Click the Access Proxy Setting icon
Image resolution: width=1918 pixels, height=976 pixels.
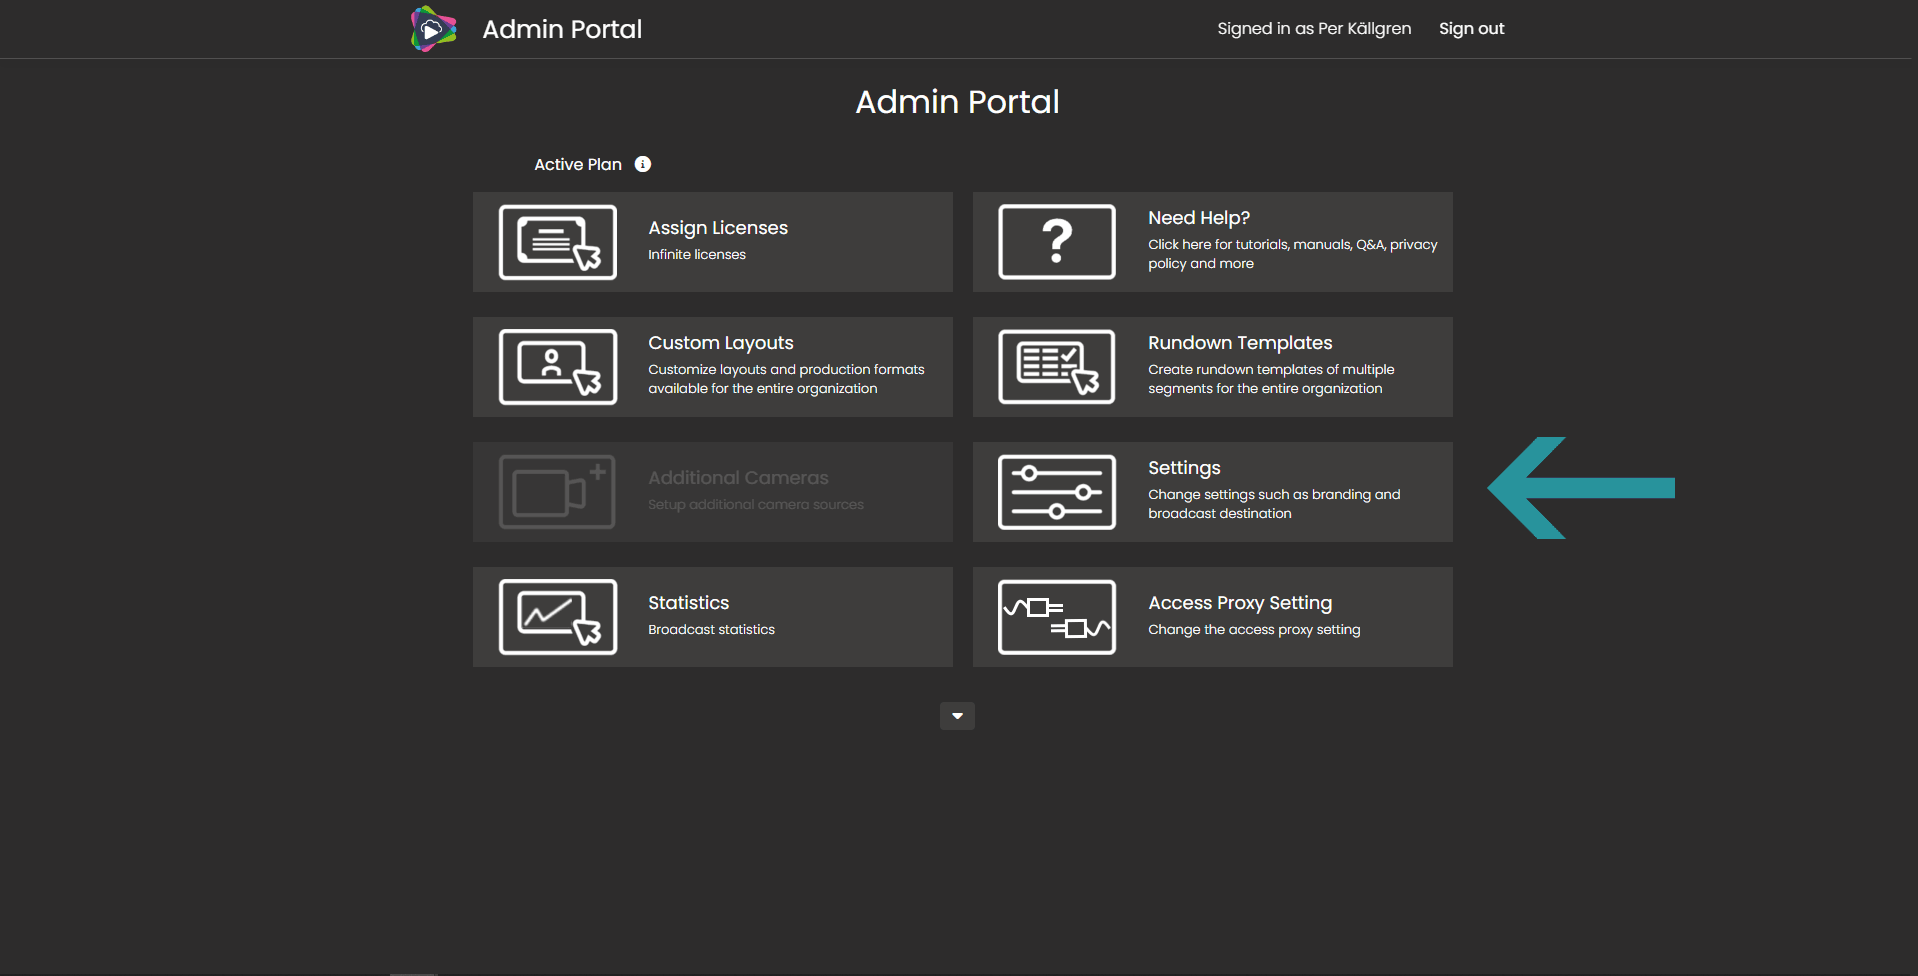pyautogui.click(x=1057, y=617)
